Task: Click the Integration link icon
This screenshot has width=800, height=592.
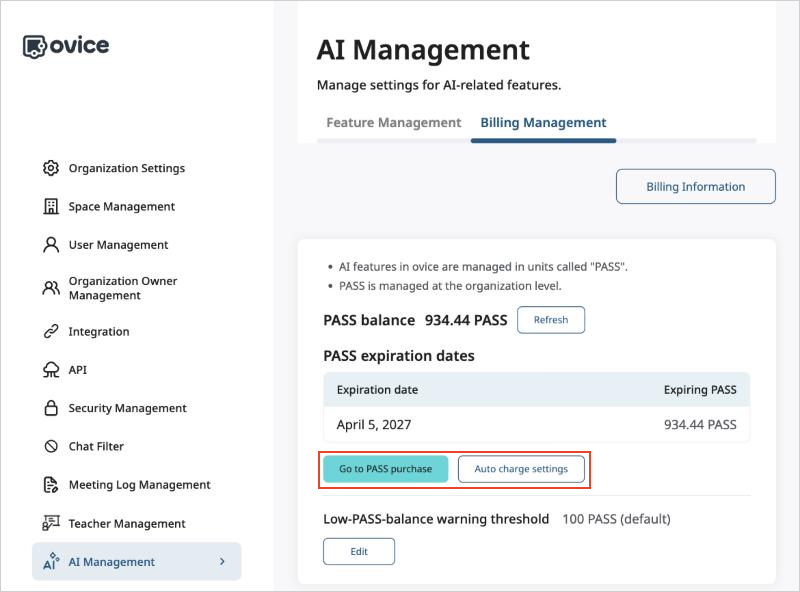Action: coord(51,331)
